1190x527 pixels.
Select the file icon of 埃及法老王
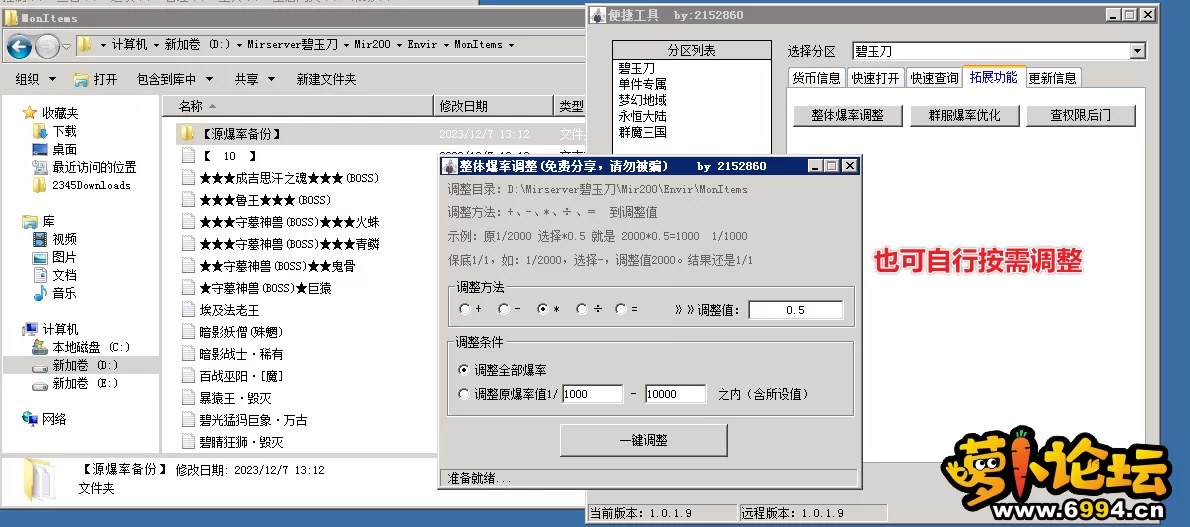click(188, 310)
